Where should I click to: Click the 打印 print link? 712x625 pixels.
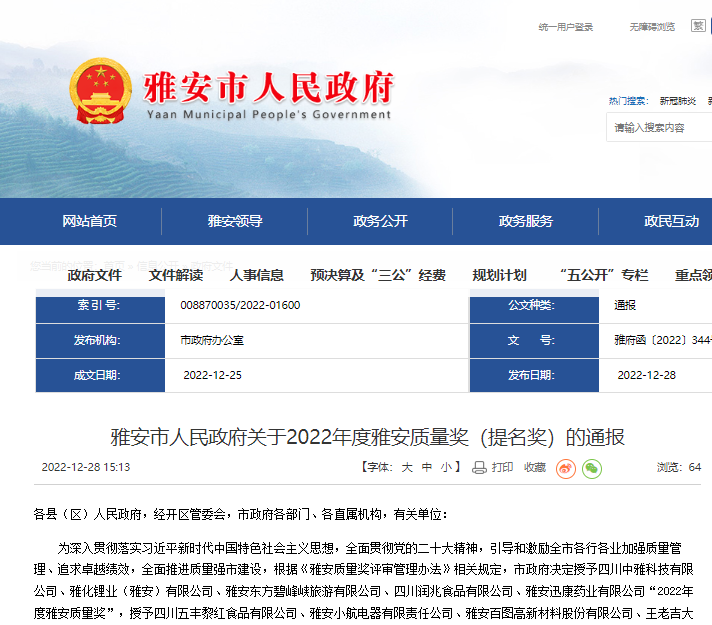pos(502,467)
